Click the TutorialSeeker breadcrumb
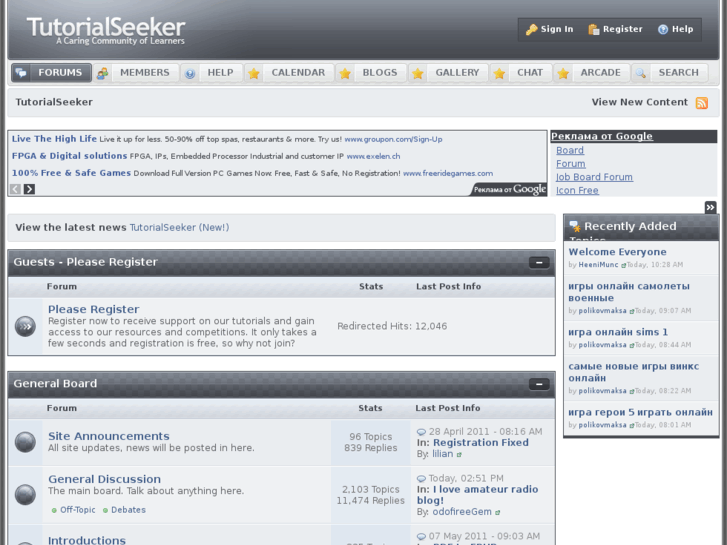This screenshot has height=545, width=727. tap(54, 102)
